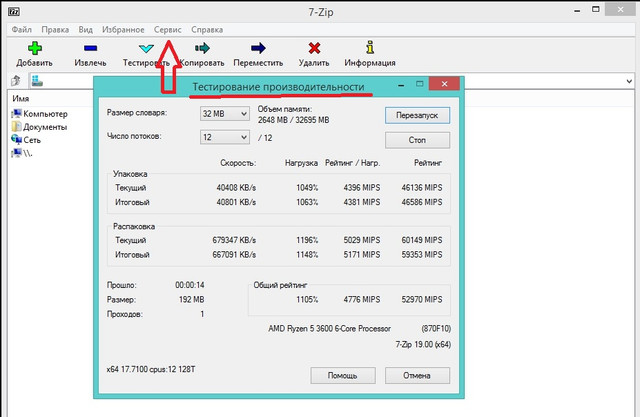
Task: Select Сеть network item in the list
Action: point(26,140)
